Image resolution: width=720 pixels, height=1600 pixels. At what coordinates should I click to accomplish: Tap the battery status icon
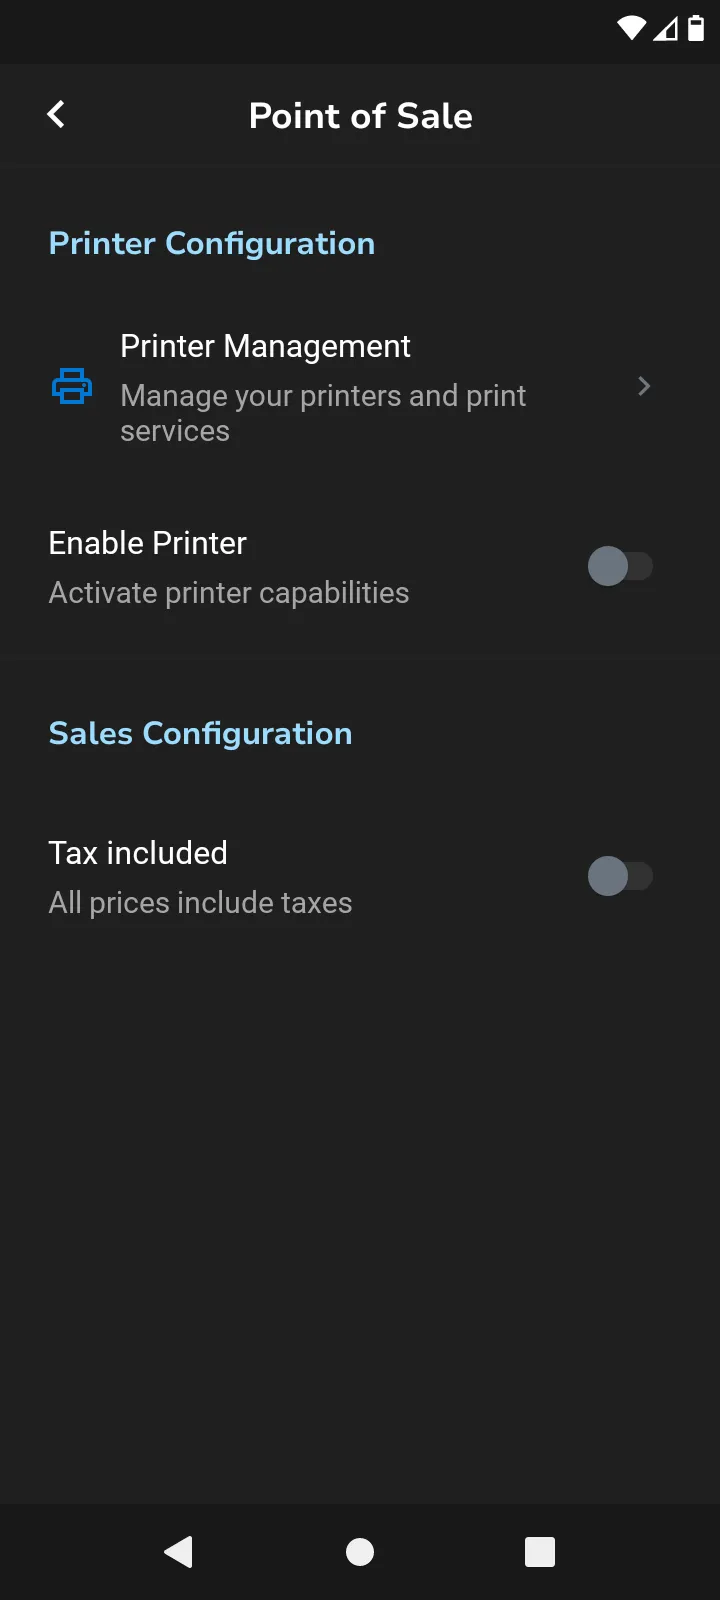pos(696,28)
